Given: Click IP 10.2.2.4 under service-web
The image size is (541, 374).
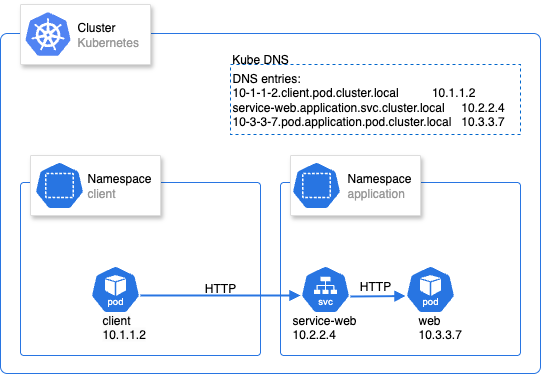Looking at the screenshot, I should pos(314,335).
